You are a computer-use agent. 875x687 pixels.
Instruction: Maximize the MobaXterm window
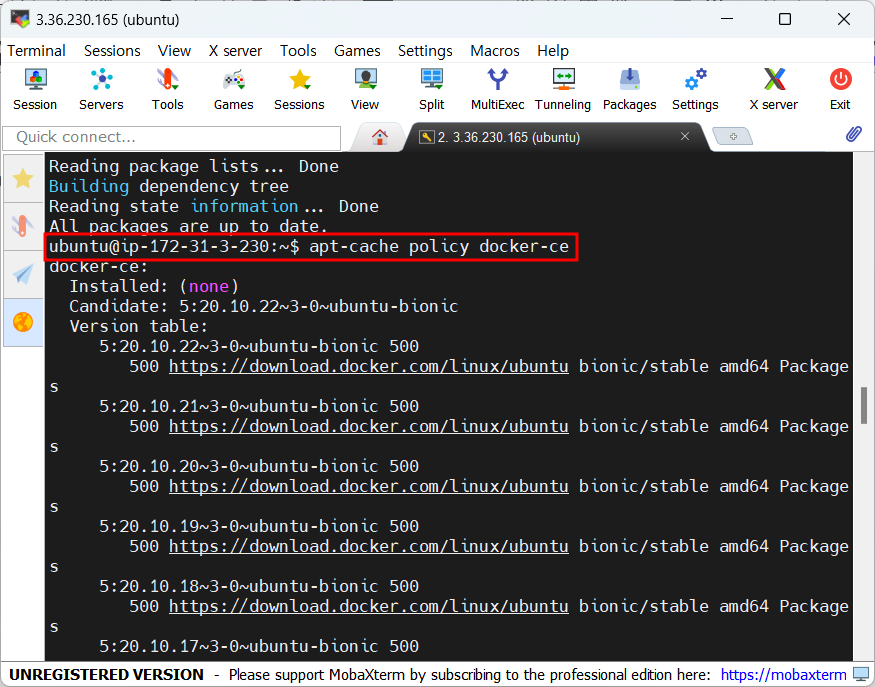(785, 20)
